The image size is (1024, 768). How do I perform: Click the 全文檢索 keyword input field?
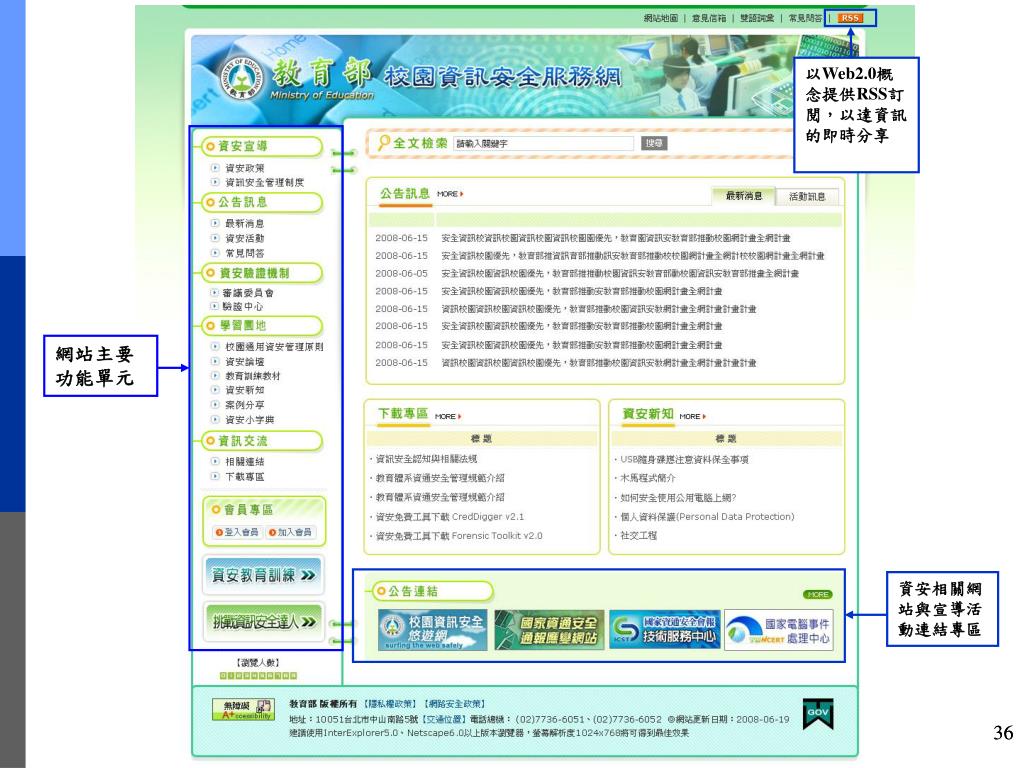click(543, 144)
